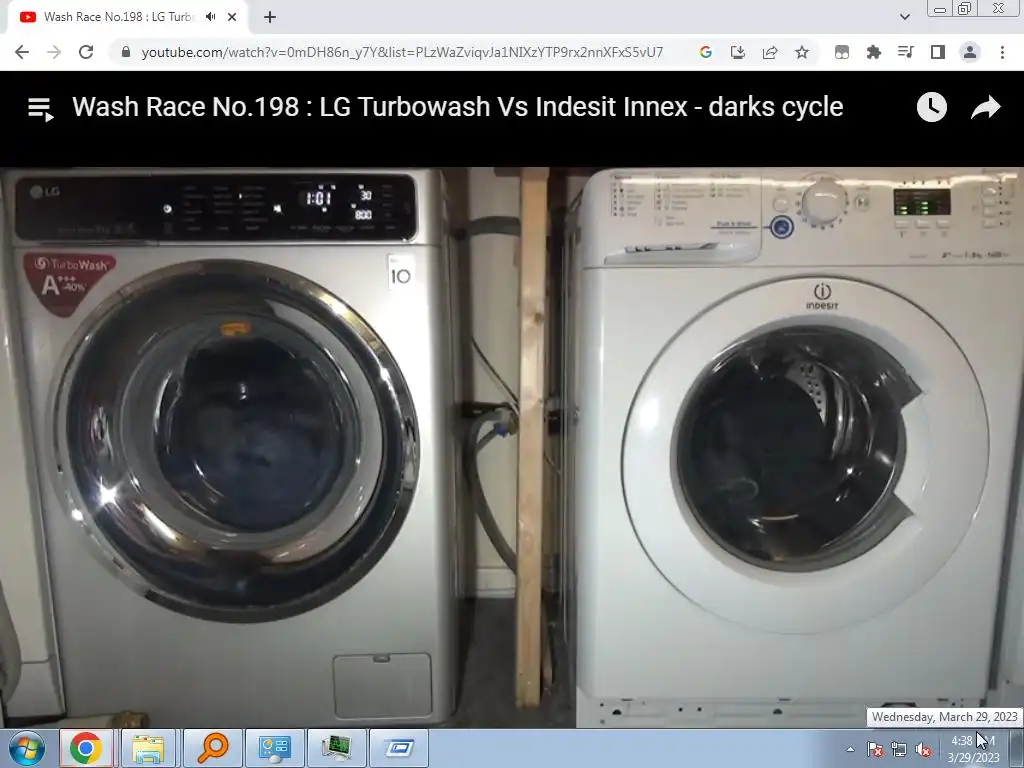Share the video with arrow icon
The image size is (1024, 768).
[985, 107]
